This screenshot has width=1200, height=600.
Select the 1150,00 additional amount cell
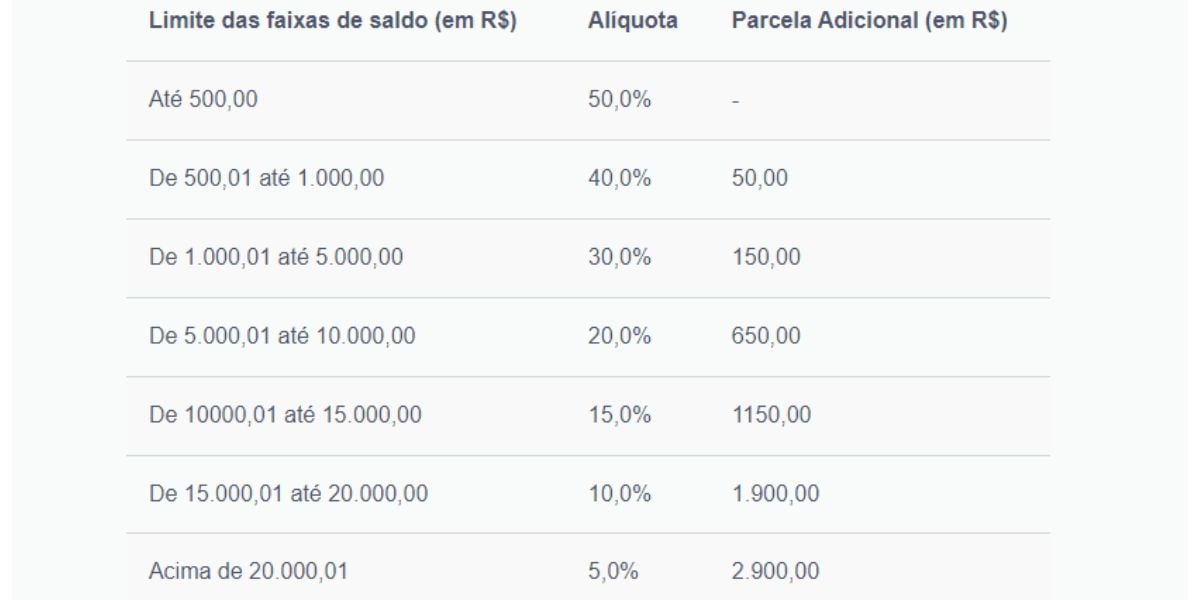pos(772,414)
